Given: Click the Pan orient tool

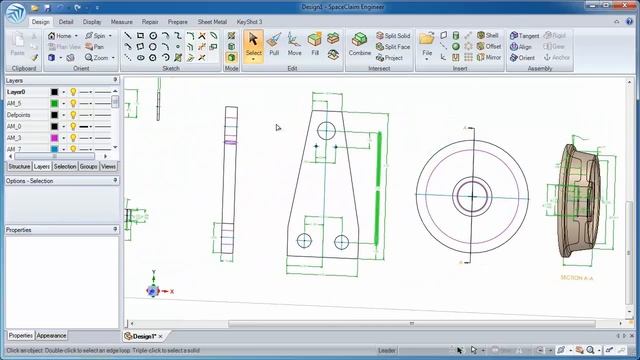Looking at the screenshot, I should 94,47.
